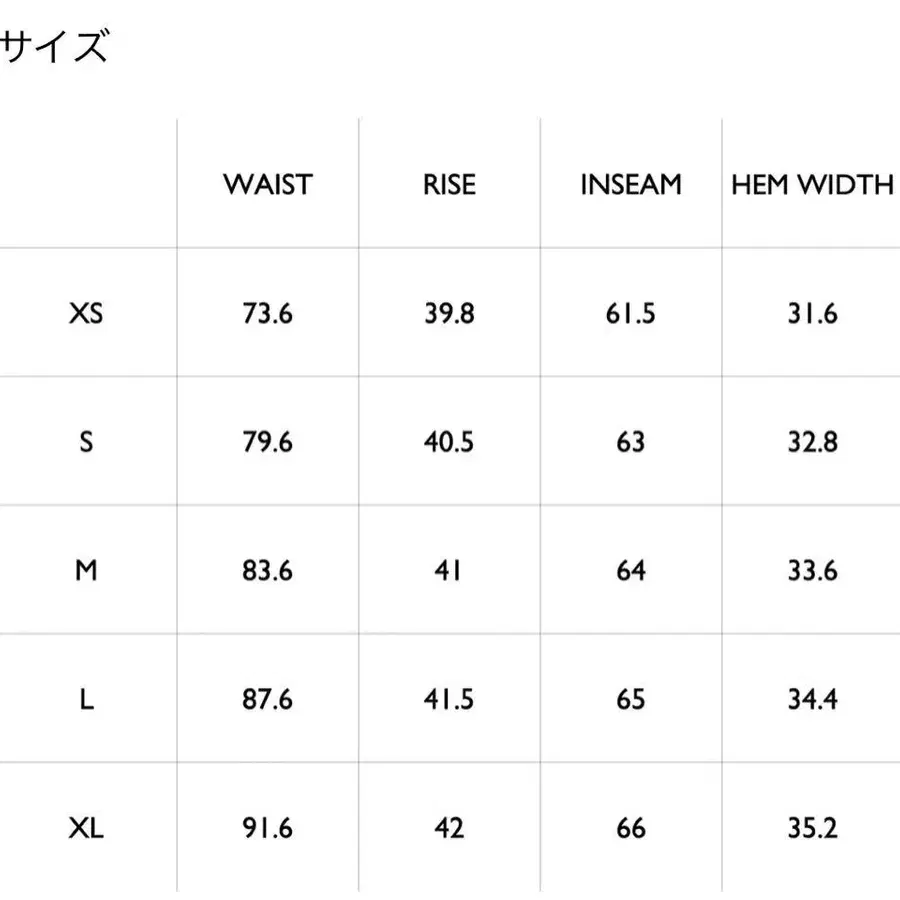Select the XL size row label
This screenshot has height=900, width=900.
pyautogui.click(x=86, y=828)
